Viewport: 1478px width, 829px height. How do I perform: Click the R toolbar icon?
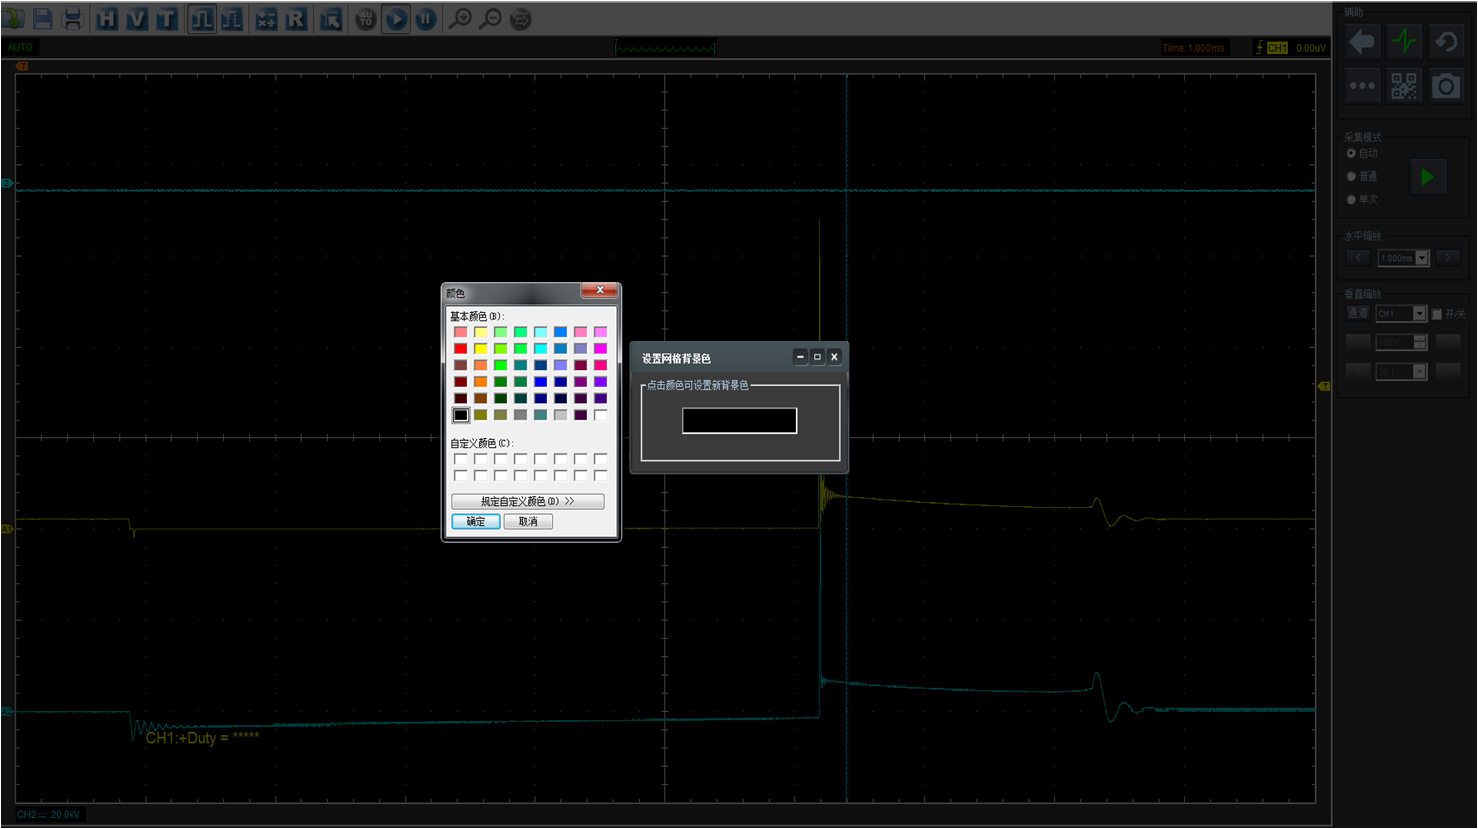click(x=296, y=19)
